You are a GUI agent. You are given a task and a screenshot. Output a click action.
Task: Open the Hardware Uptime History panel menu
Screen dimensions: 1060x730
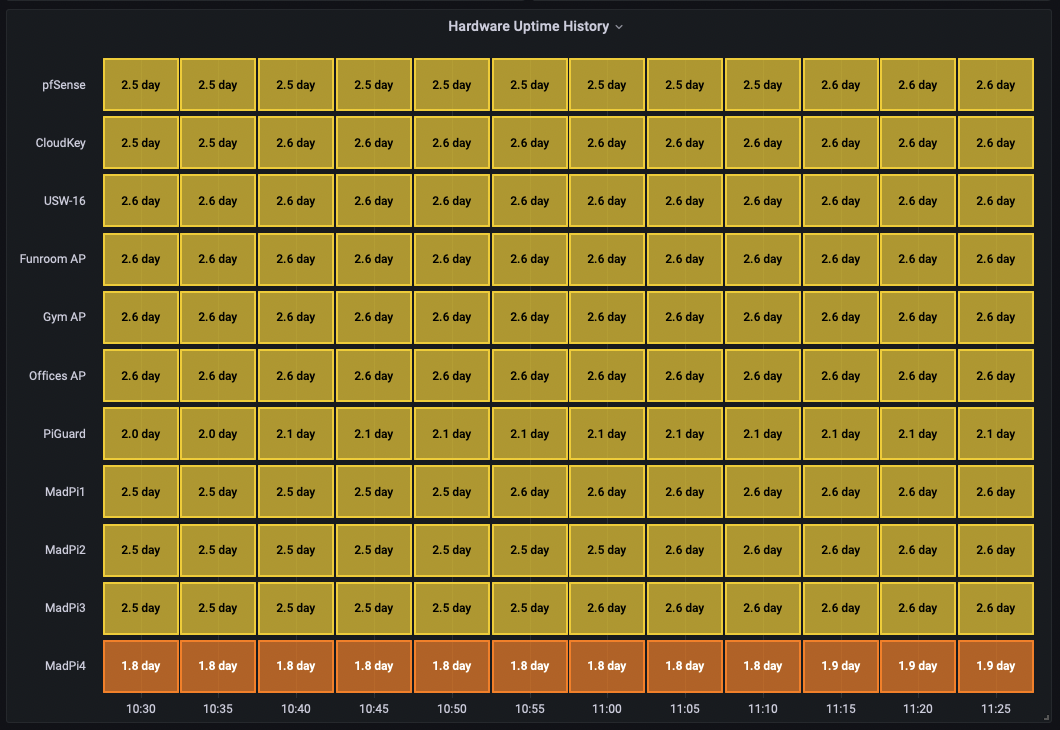click(x=619, y=27)
